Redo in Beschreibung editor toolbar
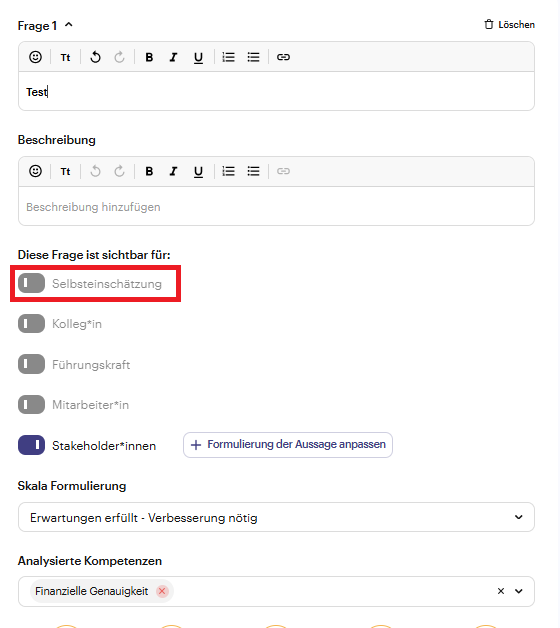Viewport: 560px width, 628px height. (x=119, y=171)
